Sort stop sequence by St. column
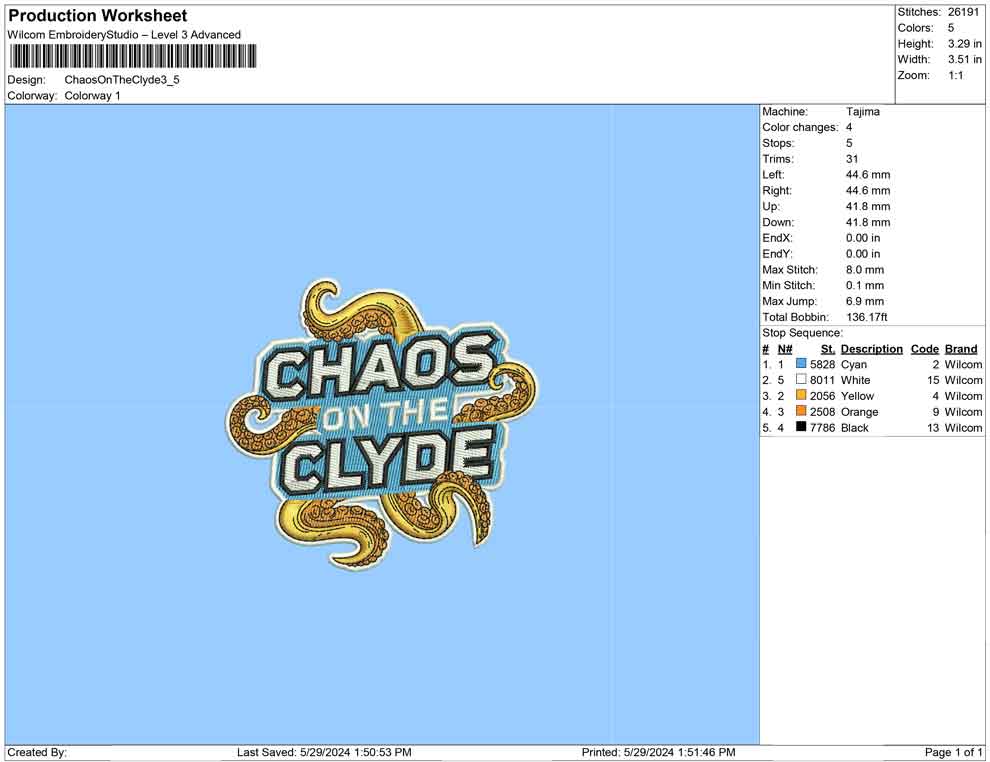 click(827, 348)
